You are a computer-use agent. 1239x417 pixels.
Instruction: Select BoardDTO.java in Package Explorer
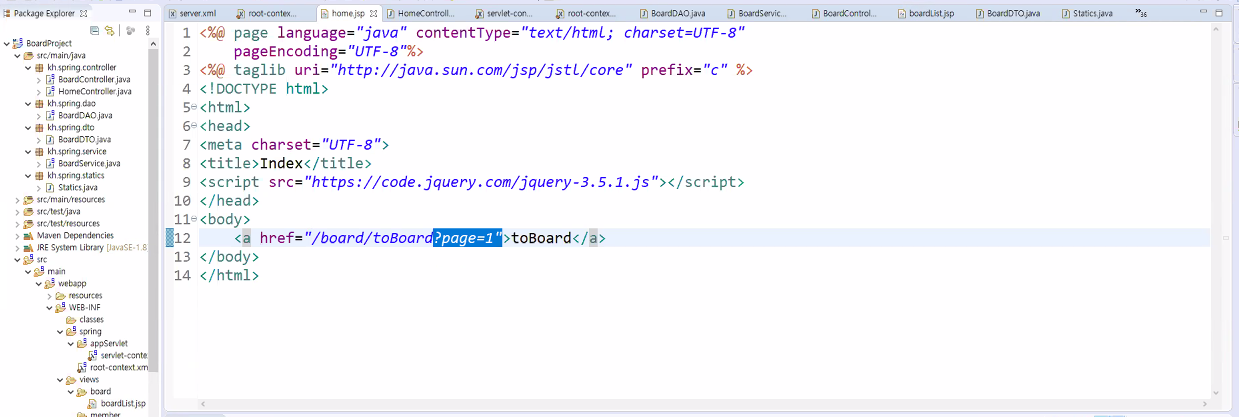(x=84, y=139)
